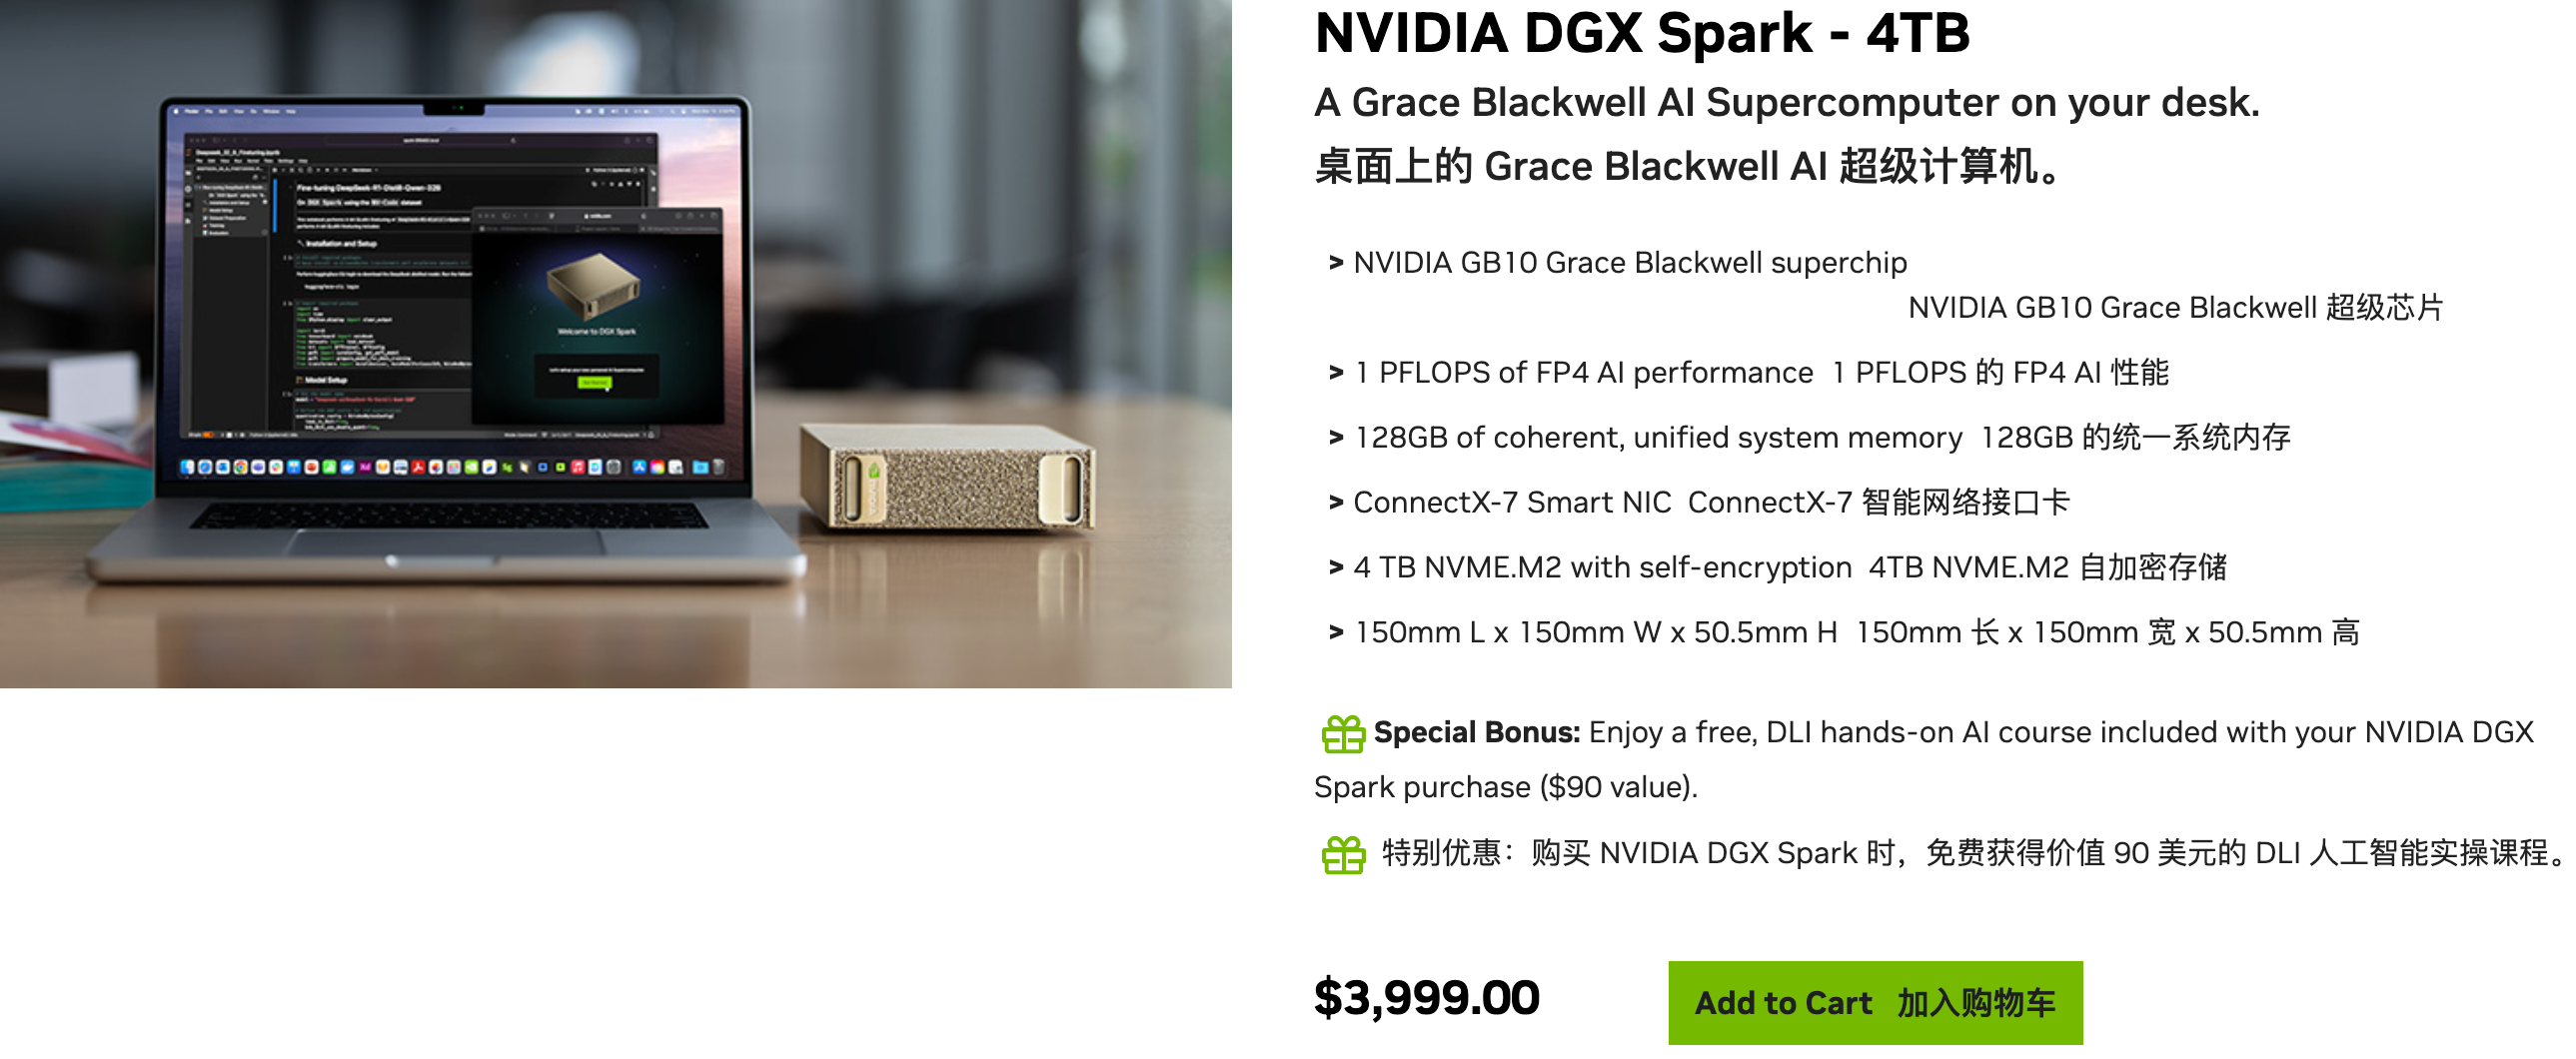
Task: Click the Chinese text NVIDIA GB10 Grace Blackwell 超级芯片
Action: pyautogui.click(x=2174, y=308)
